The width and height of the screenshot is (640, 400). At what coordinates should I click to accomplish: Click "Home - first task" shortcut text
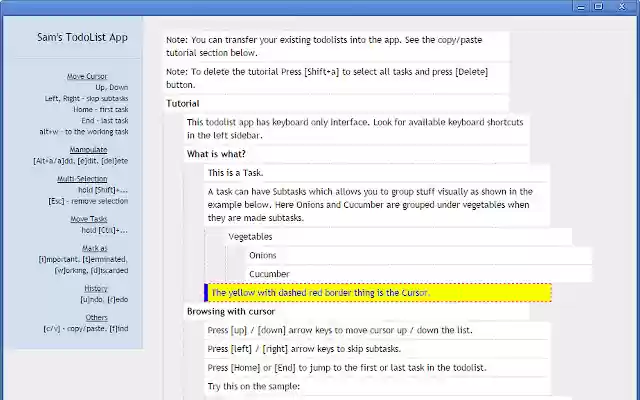[x=101, y=109]
